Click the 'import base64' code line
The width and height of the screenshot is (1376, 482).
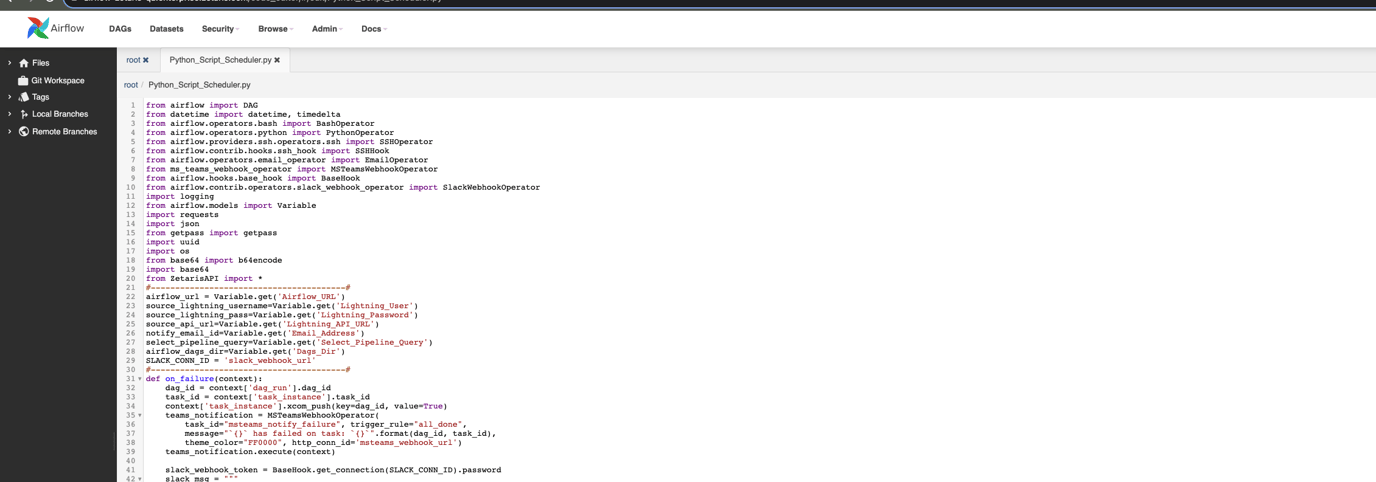coord(177,269)
